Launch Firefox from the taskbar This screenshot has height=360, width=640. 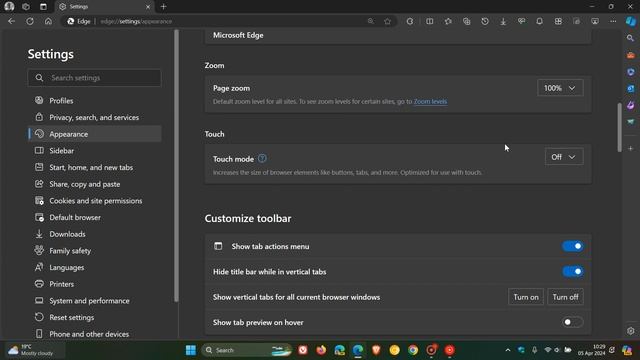click(x=321, y=350)
